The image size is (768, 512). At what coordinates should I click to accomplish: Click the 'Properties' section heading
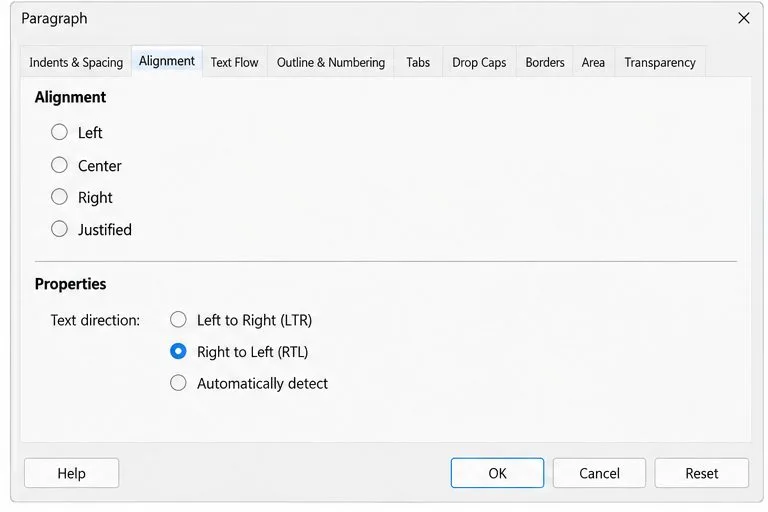71,284
